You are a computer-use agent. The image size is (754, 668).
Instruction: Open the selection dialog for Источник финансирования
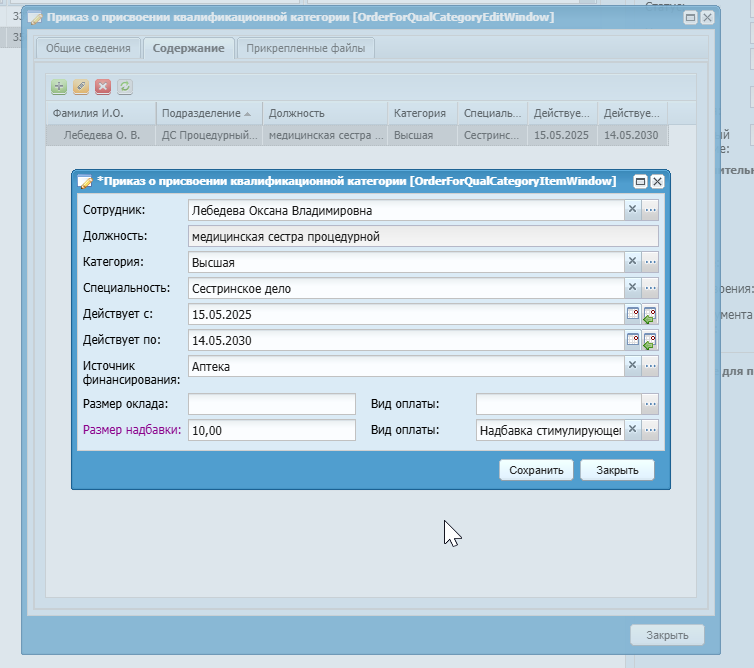[650, 366]
